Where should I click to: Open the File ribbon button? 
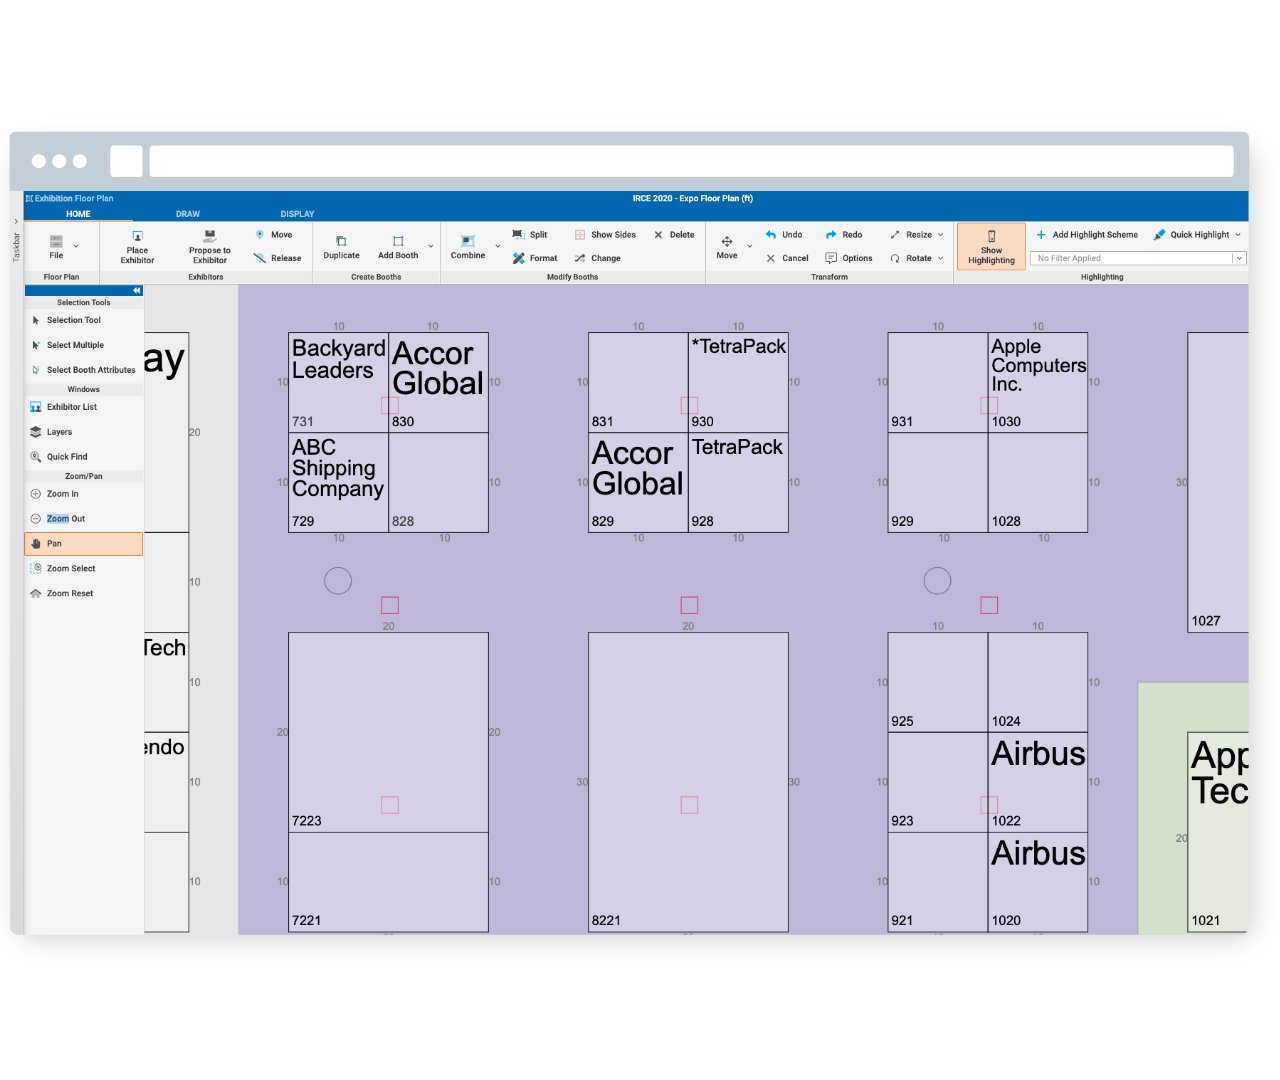[x=56, y=247]
